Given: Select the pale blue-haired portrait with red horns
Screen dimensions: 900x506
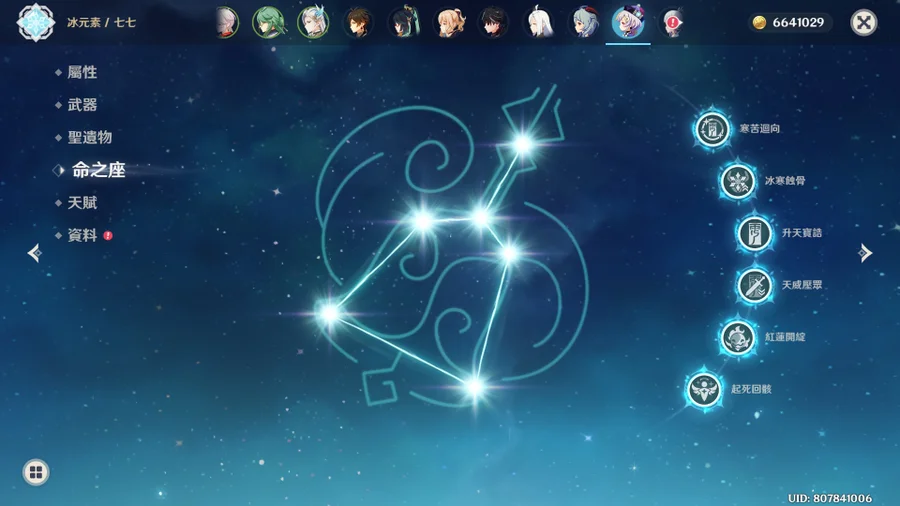Looking at the screenshot, I should tap(583, 22).
